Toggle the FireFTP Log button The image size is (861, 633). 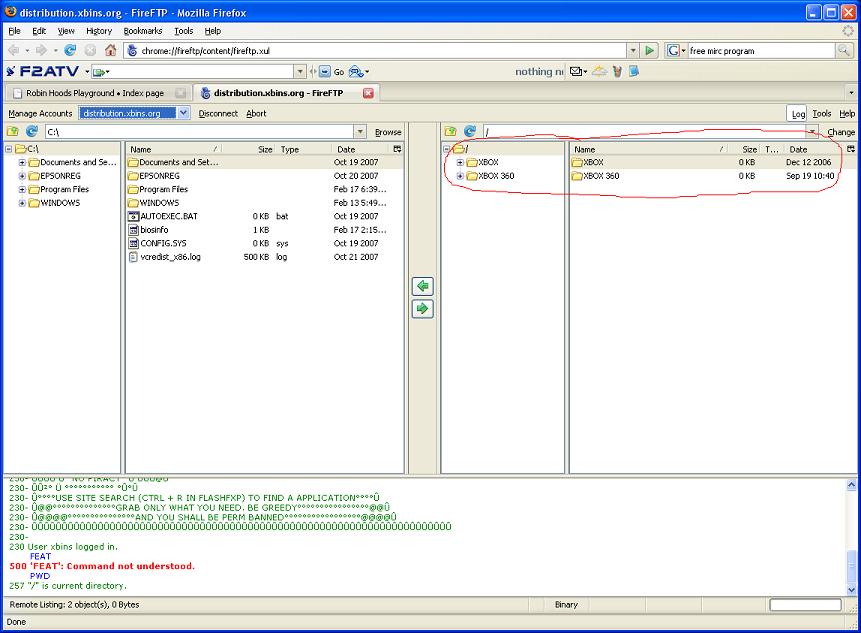point(797,114)
